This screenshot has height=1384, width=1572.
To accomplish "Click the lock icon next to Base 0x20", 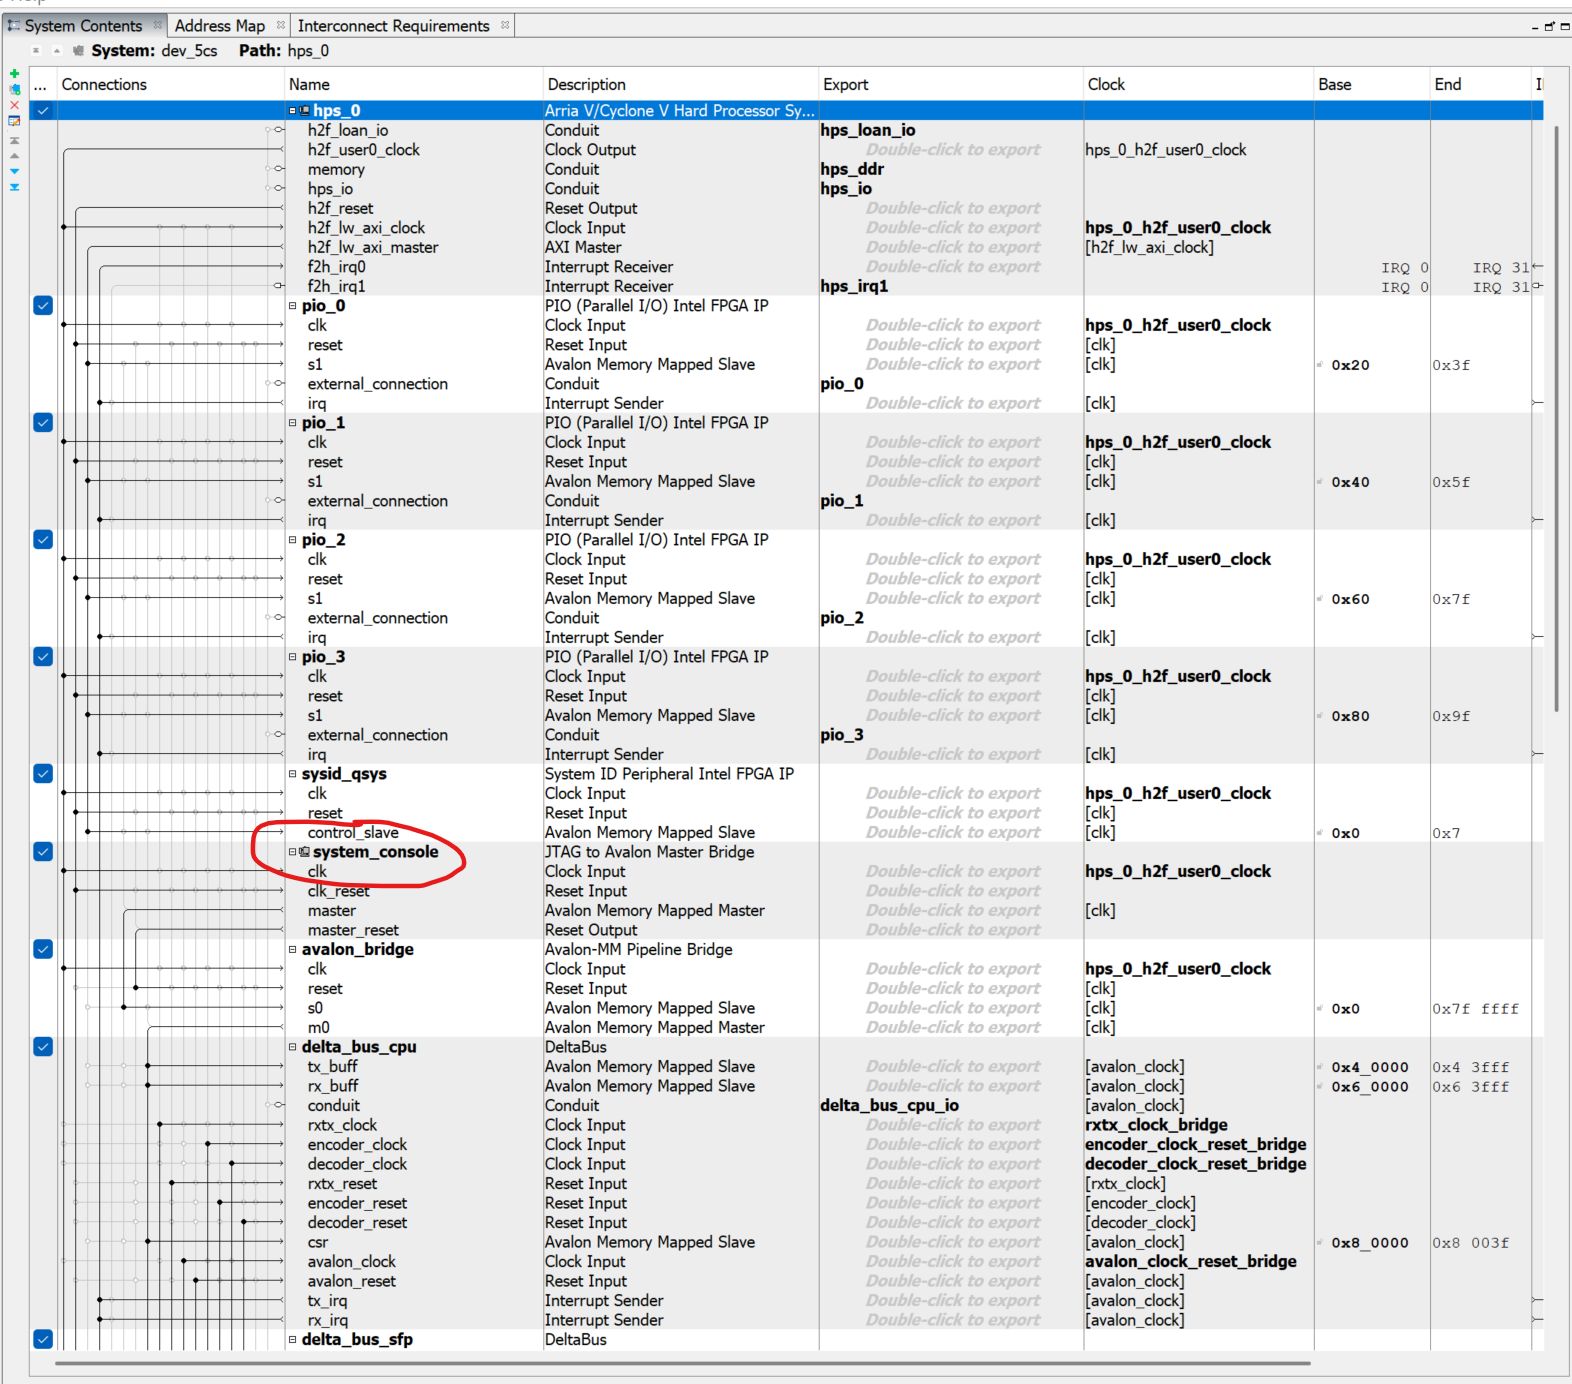I will click(x=1321, y=365).
